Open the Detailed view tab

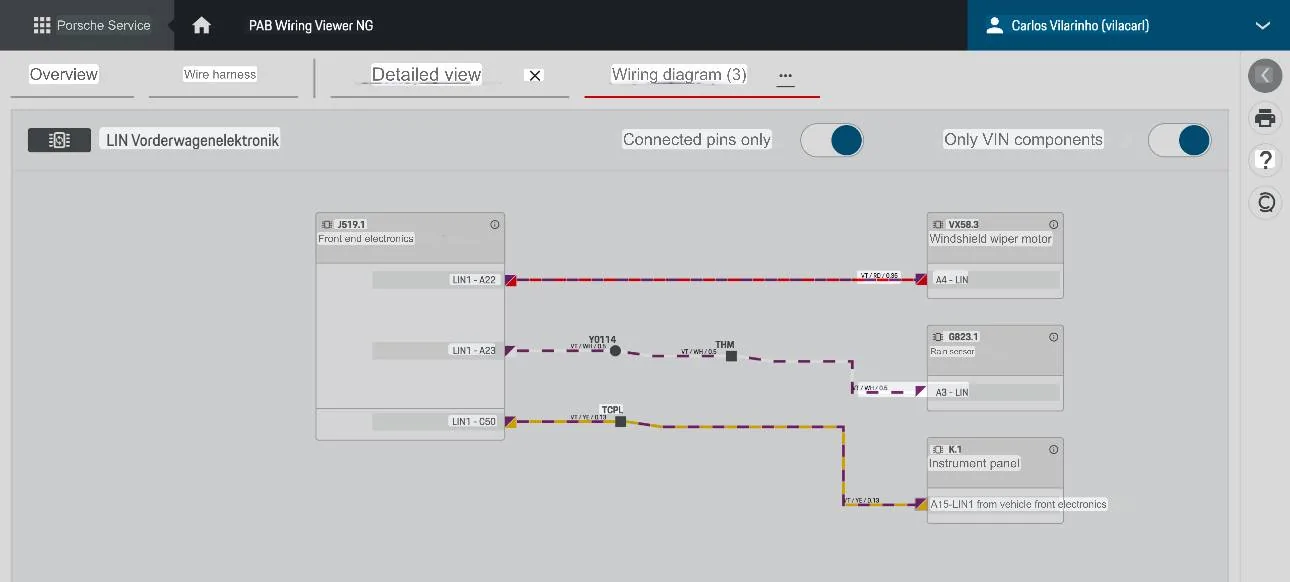tap(426, 75)
